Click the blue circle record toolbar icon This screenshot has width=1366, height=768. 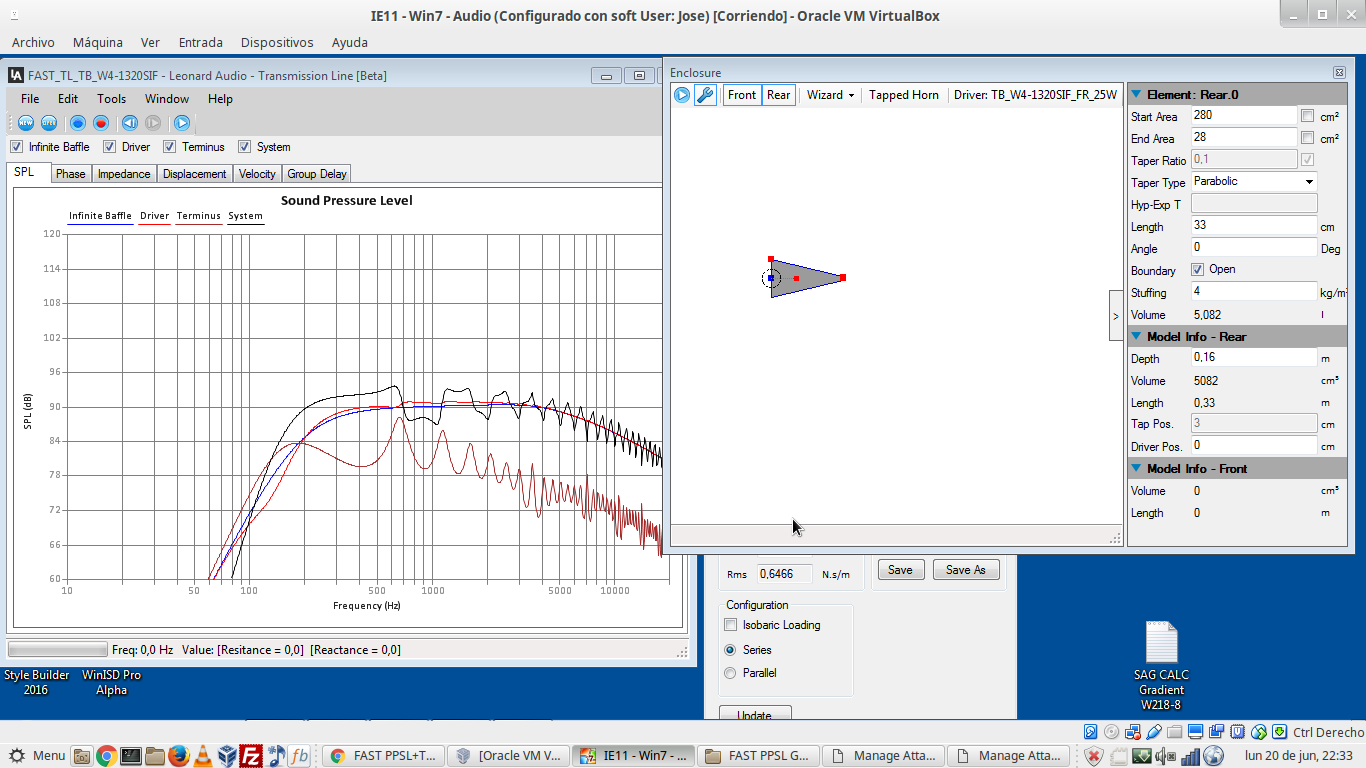tap(77, 123)
